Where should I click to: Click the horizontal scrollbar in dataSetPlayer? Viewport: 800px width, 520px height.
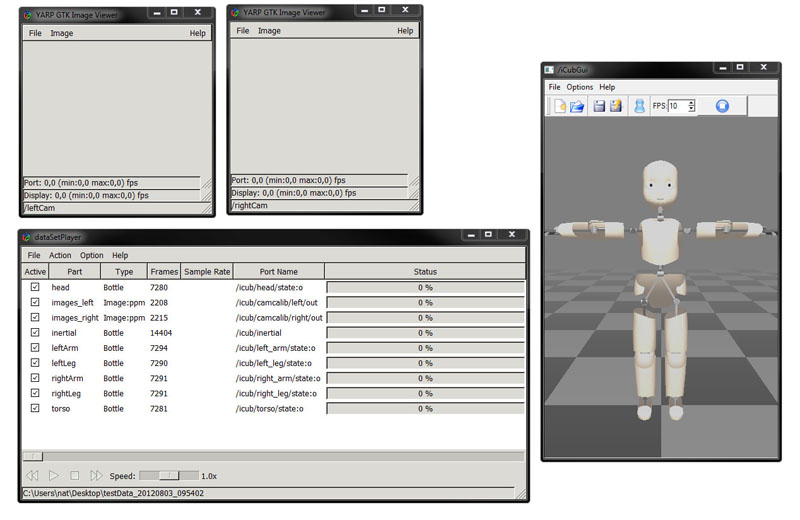coord(272,456)
